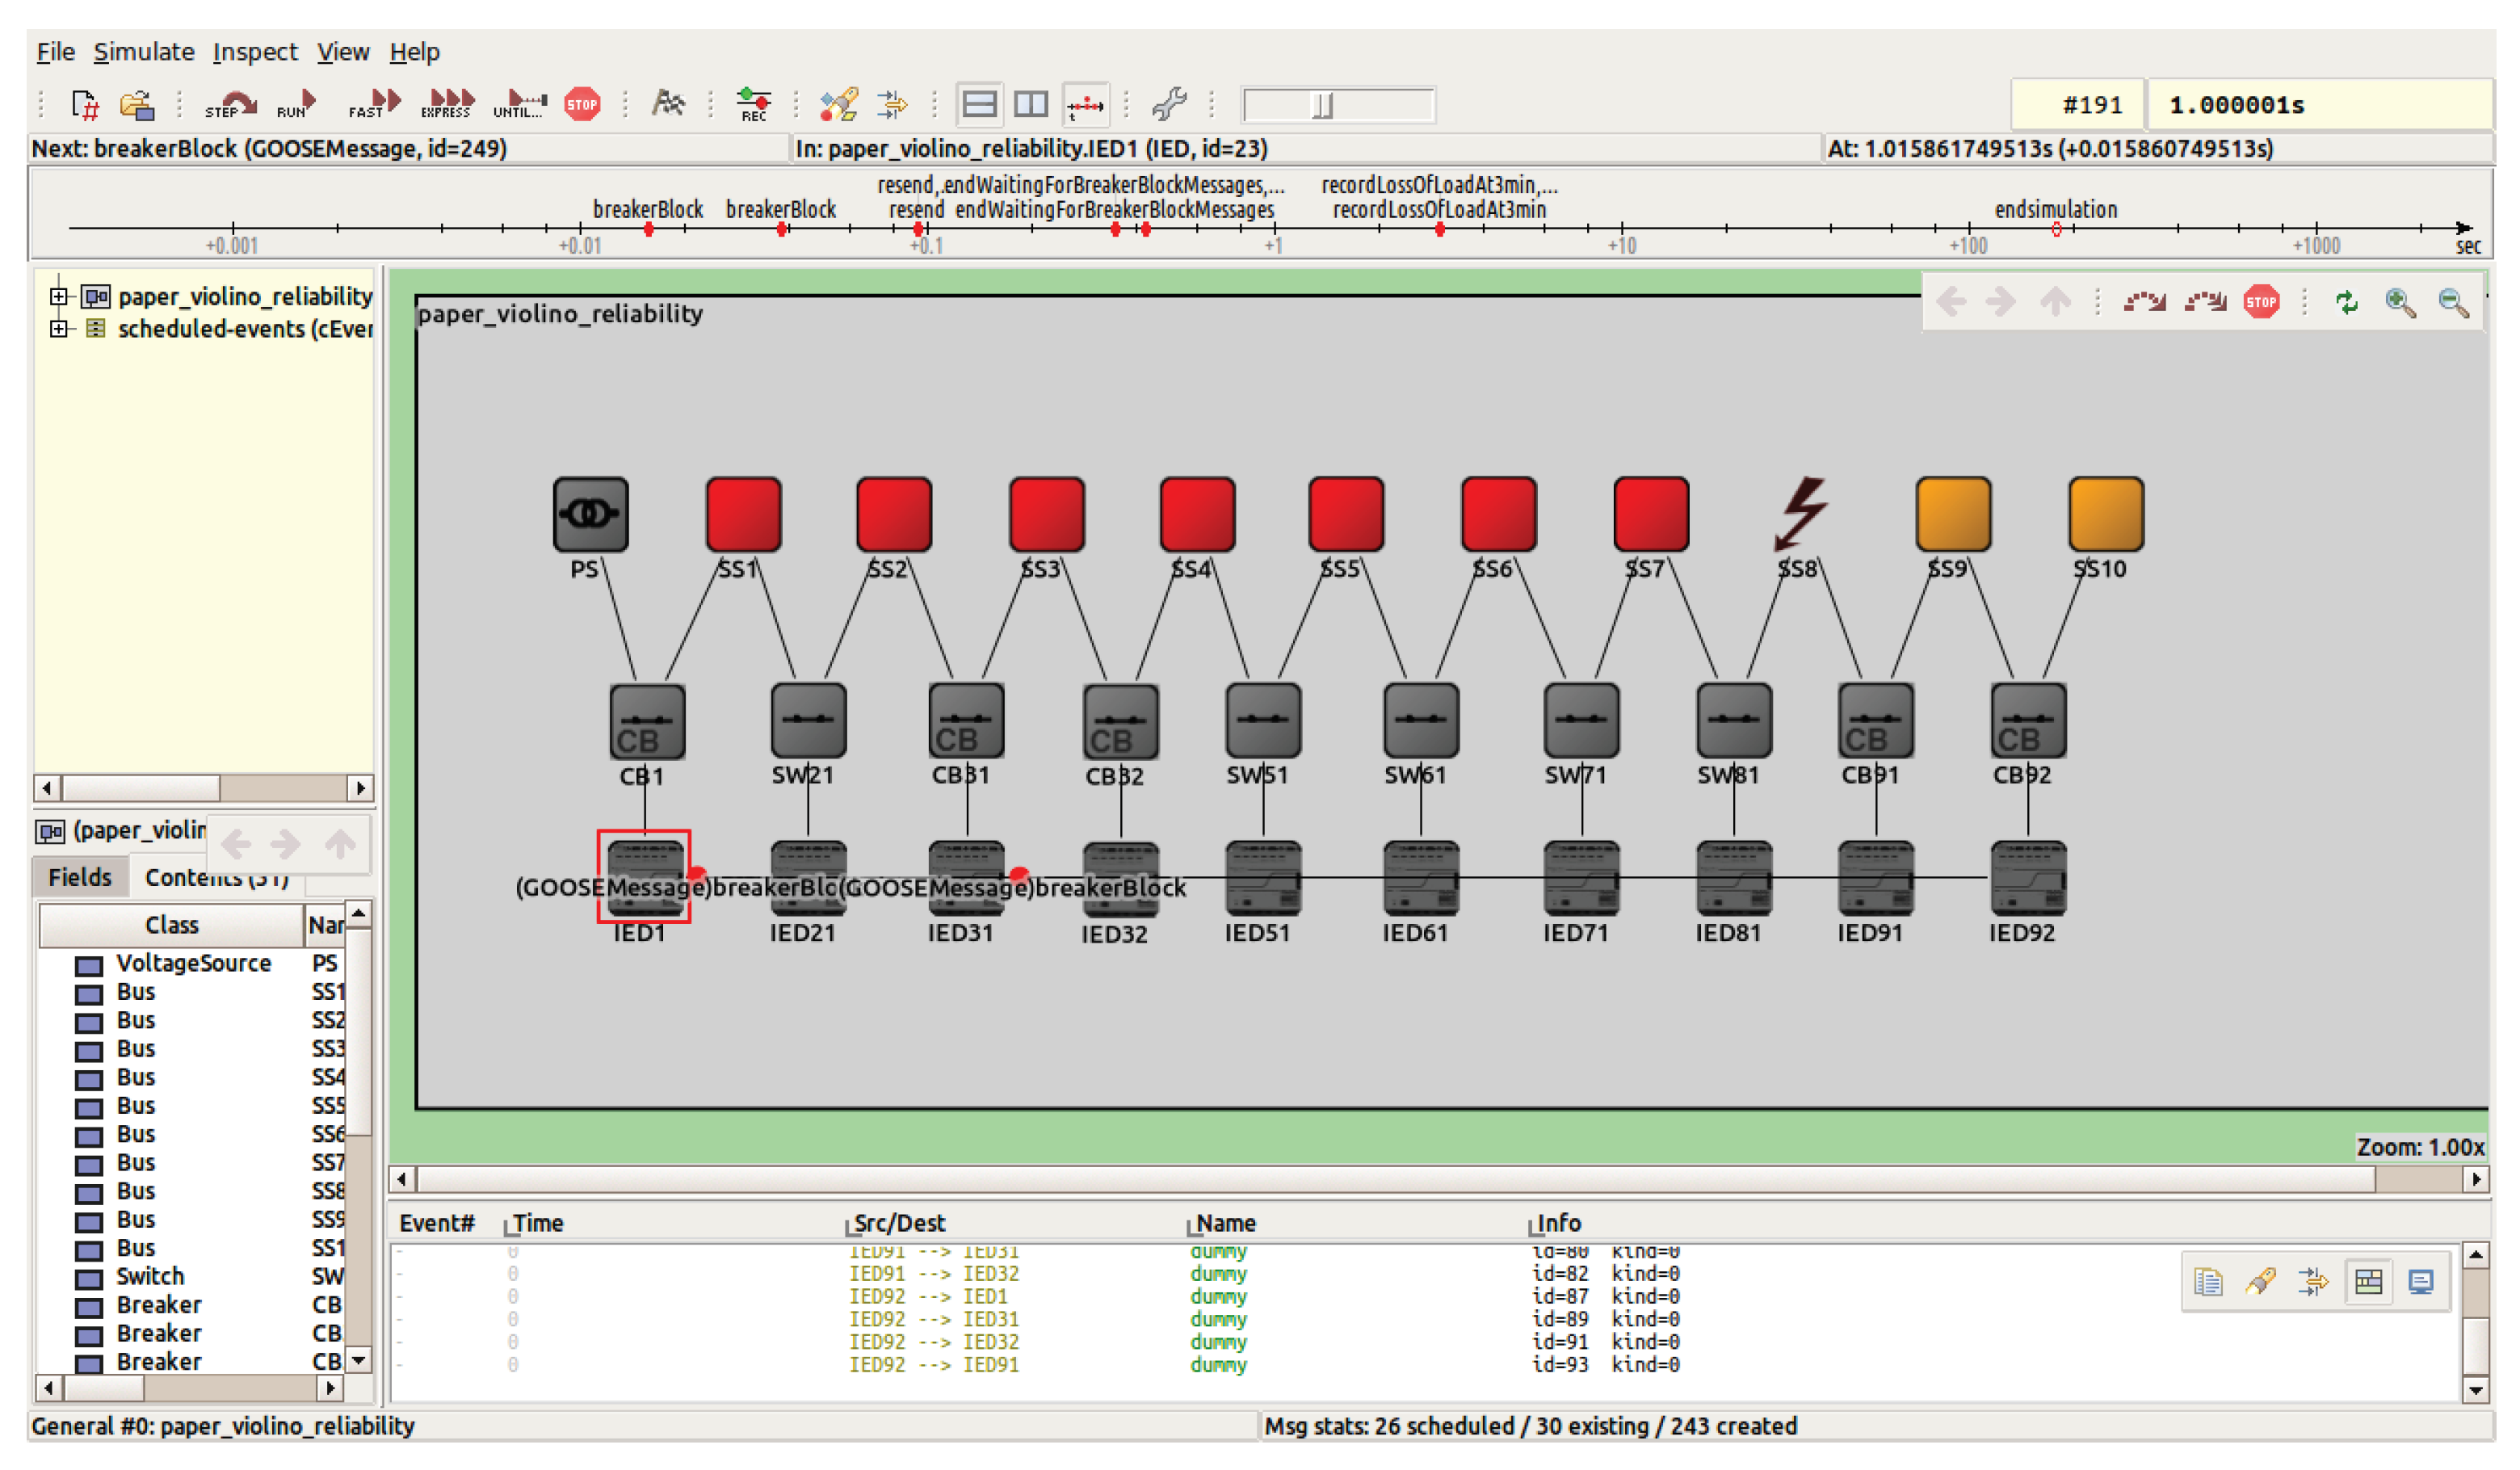This screenshot has width=2520, height=1470.
Task: Toggle the vertical split layout button
Action: 1030,104
